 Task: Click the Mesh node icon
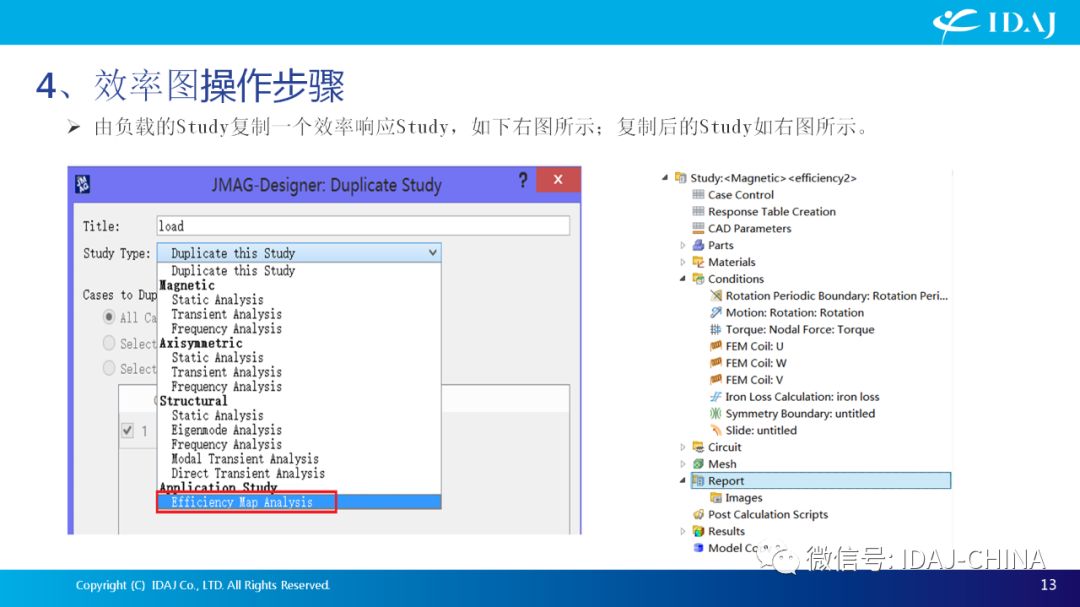coord(698,464)
